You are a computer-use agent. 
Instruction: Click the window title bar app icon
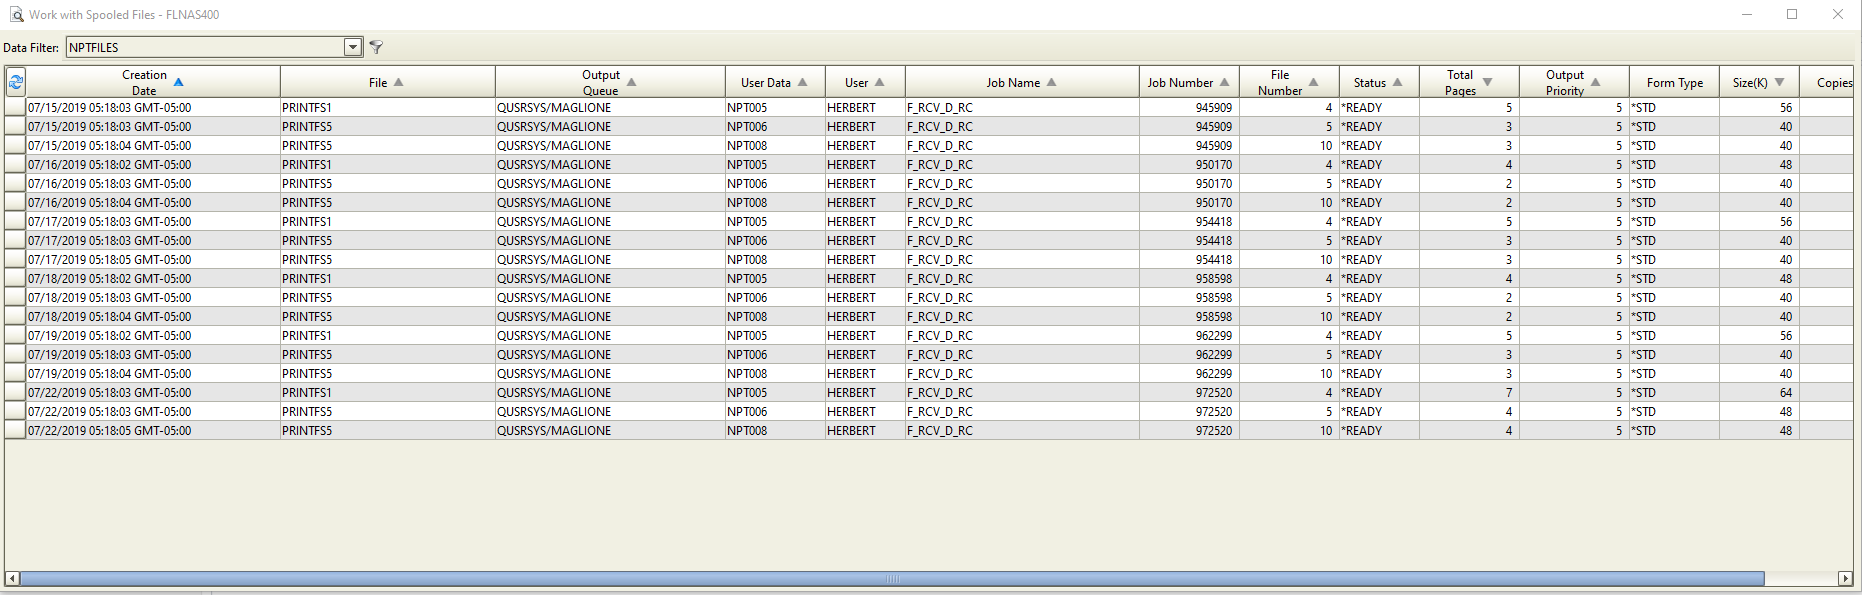pos(16,14)
